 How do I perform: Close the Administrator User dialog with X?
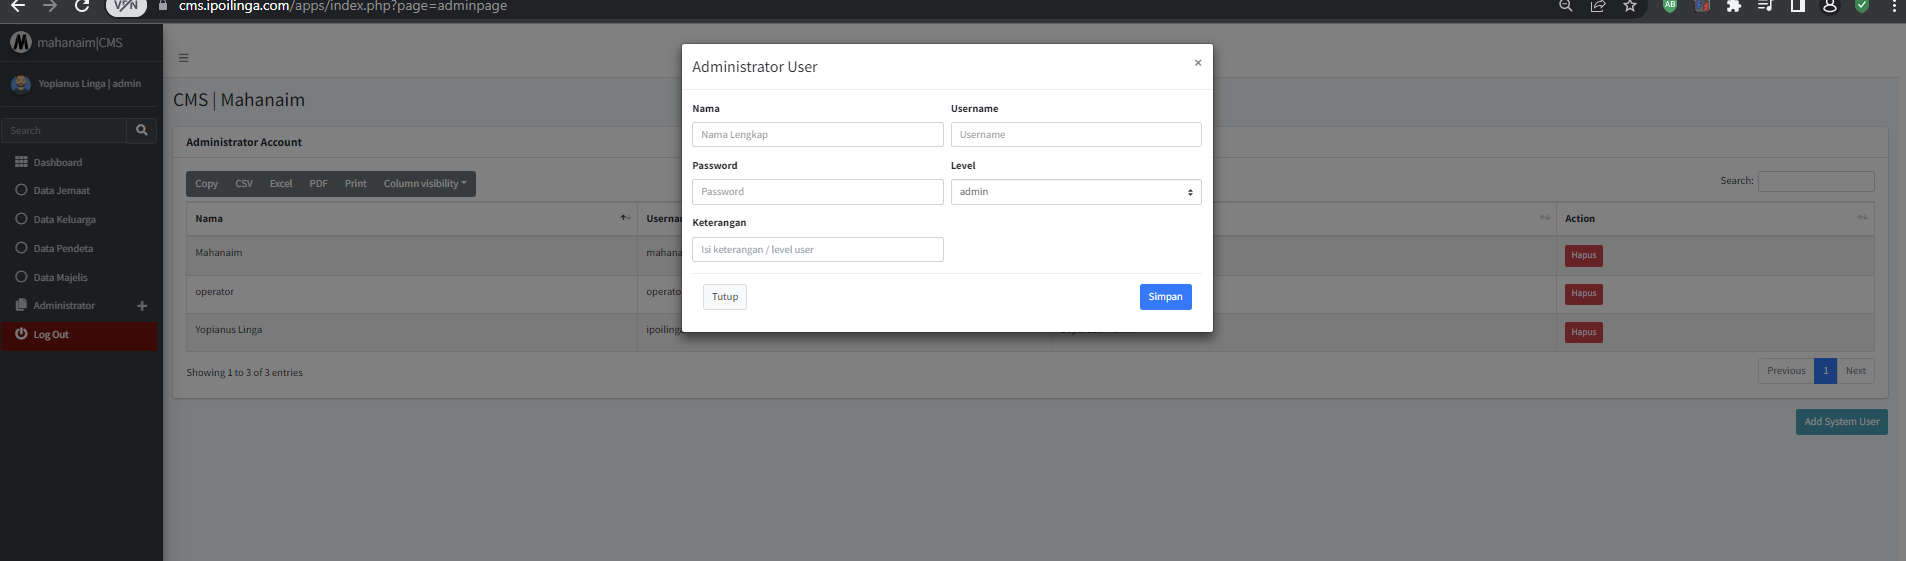[x=1198, y=63]
